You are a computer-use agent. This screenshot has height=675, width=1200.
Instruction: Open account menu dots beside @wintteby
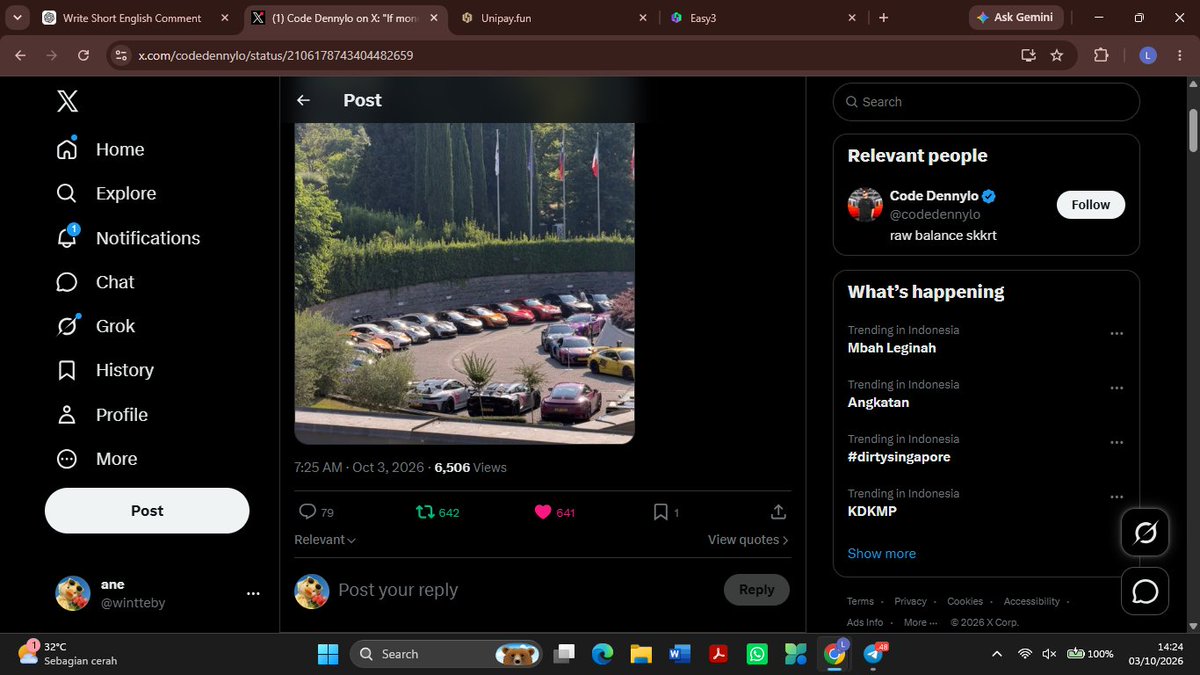[253, 593]
